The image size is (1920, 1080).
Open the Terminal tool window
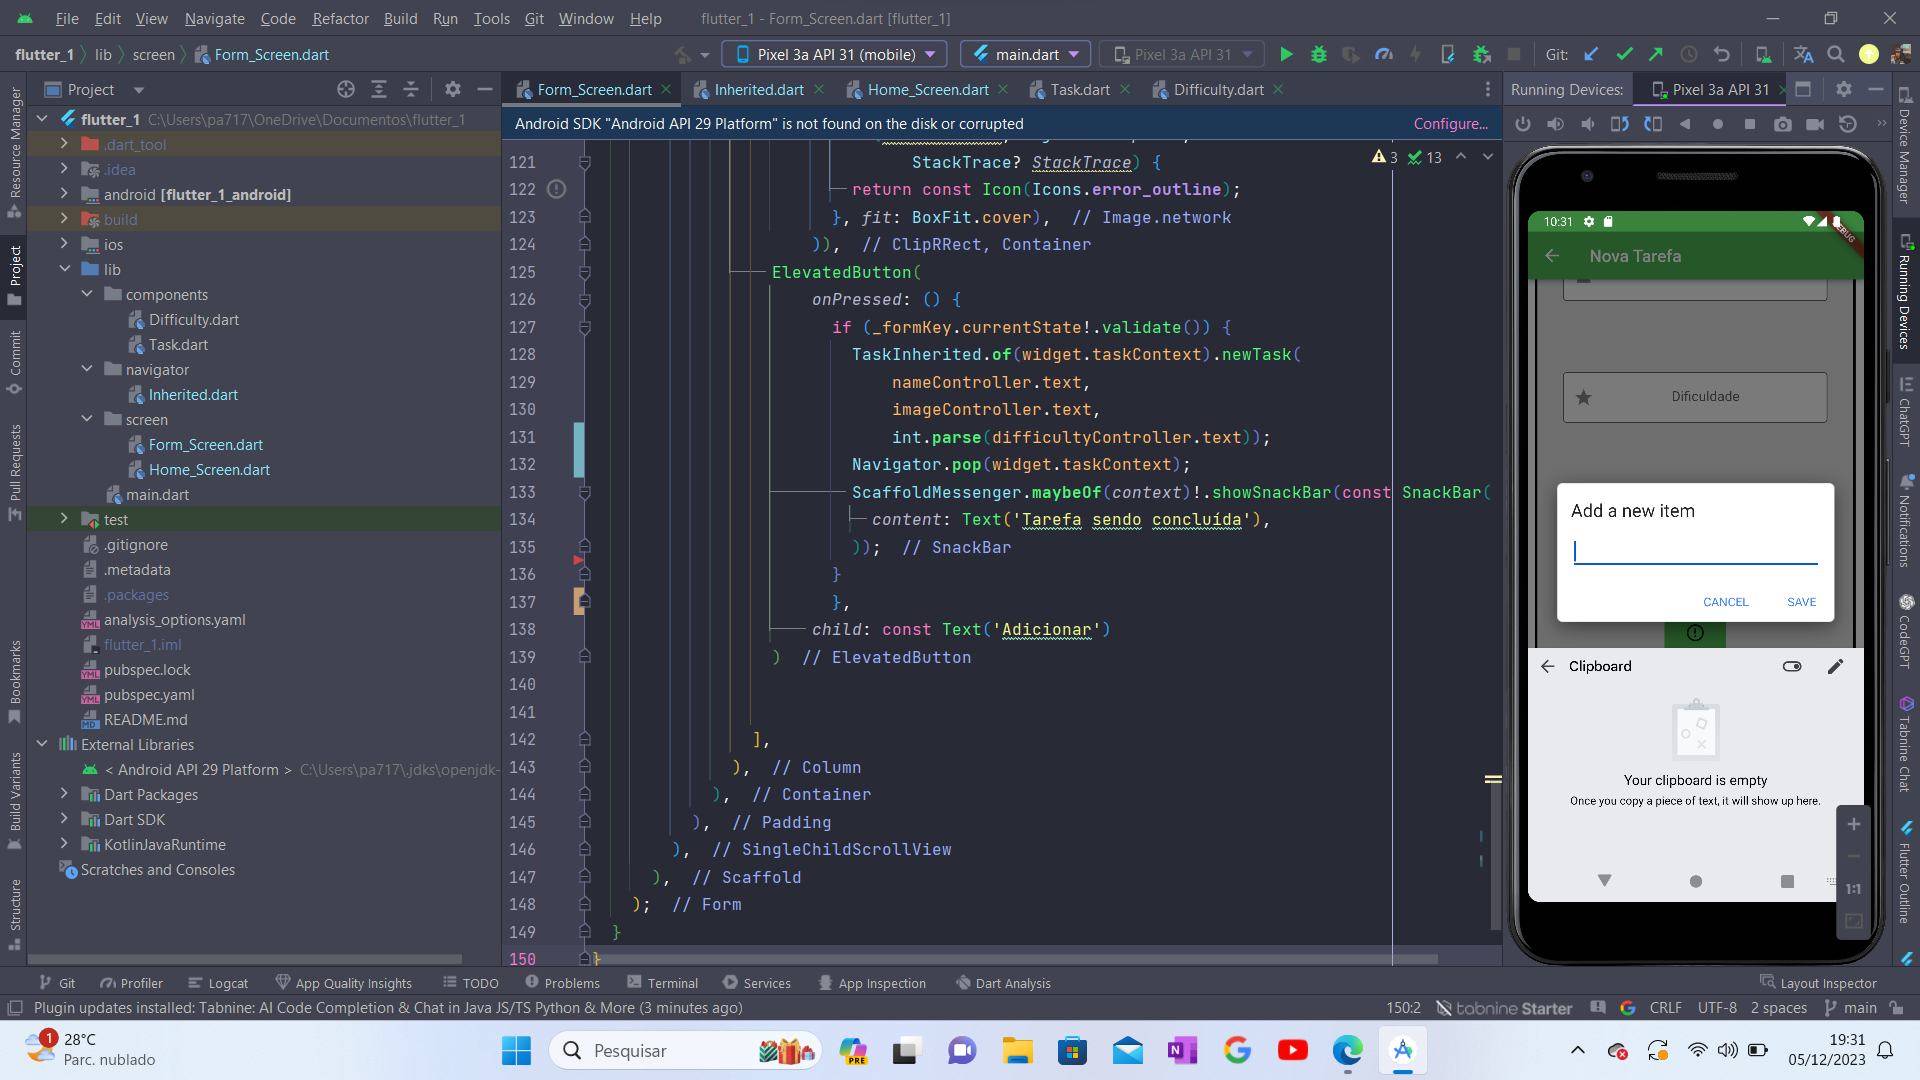coord(662,983)
